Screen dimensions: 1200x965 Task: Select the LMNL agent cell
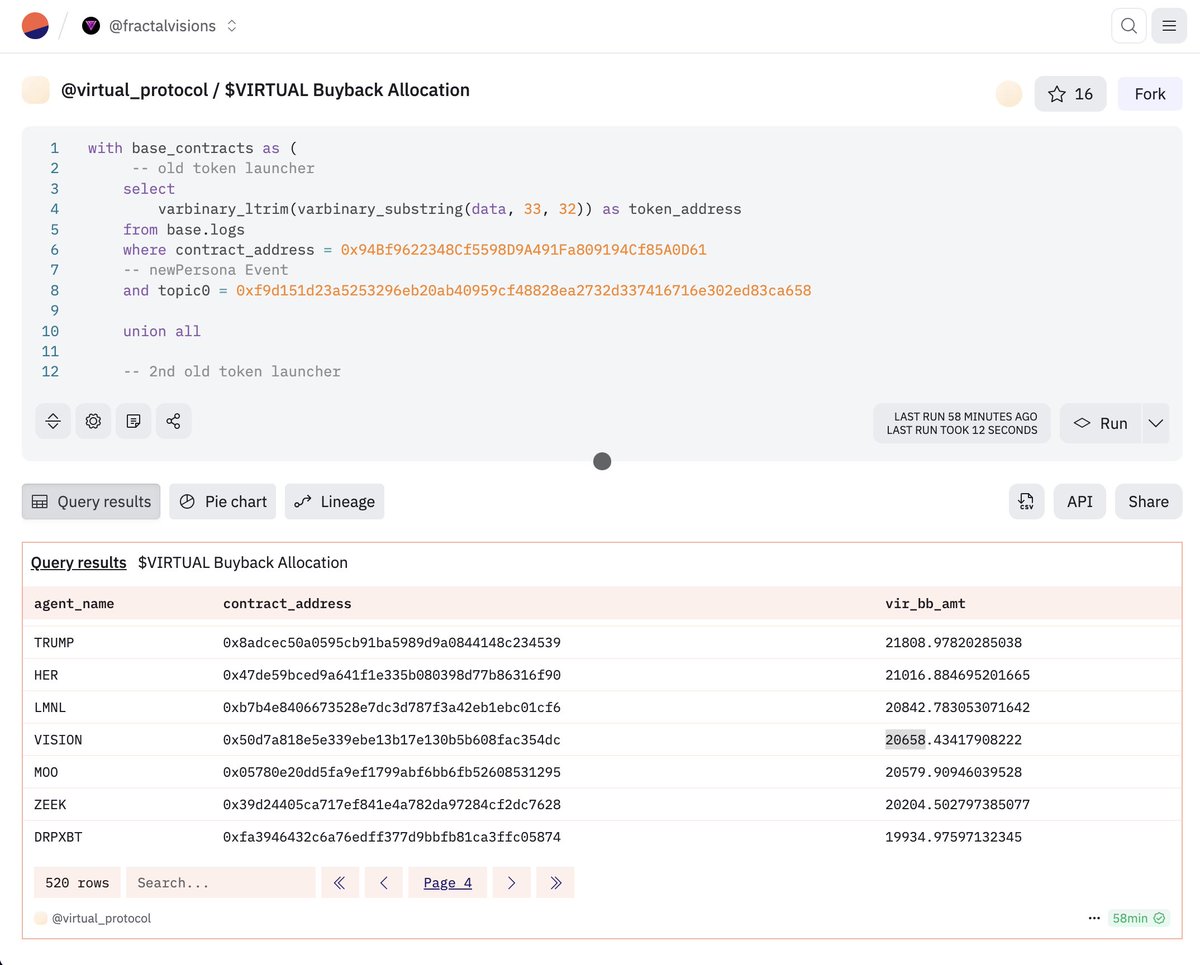tap(50, 707)
